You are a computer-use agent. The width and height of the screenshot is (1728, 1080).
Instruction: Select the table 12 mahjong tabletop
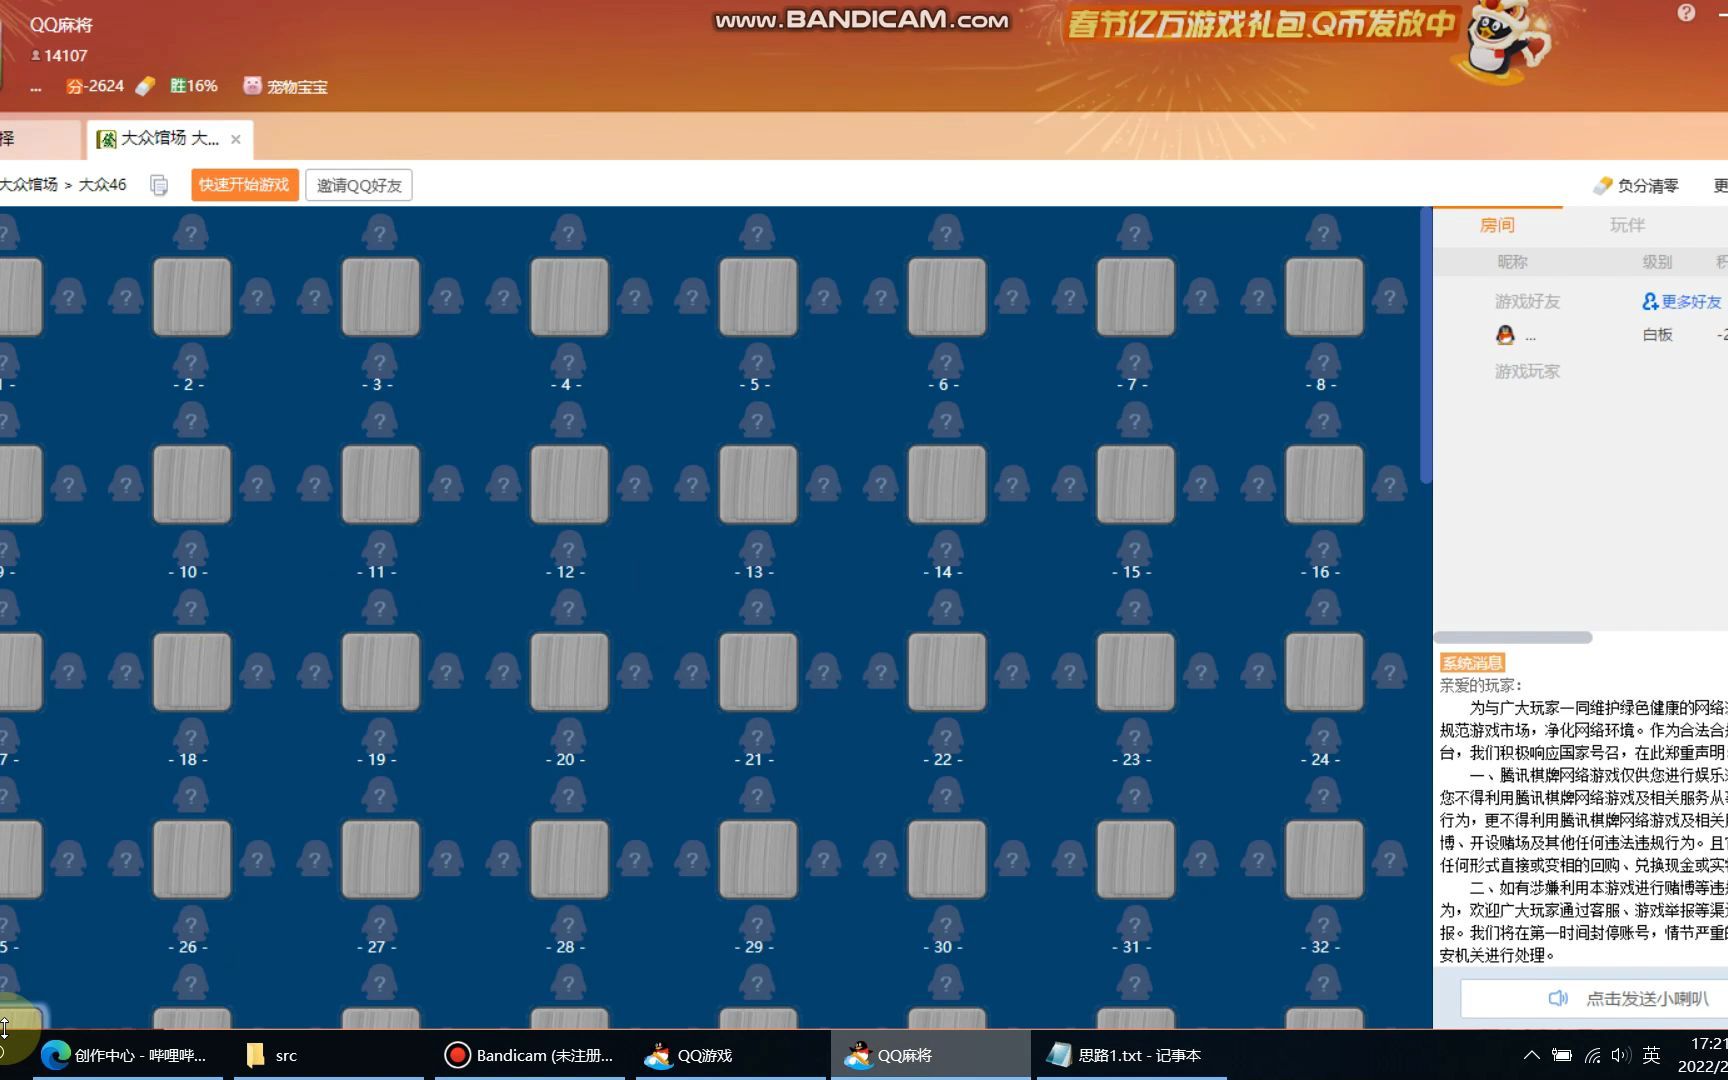click(570, 485)
